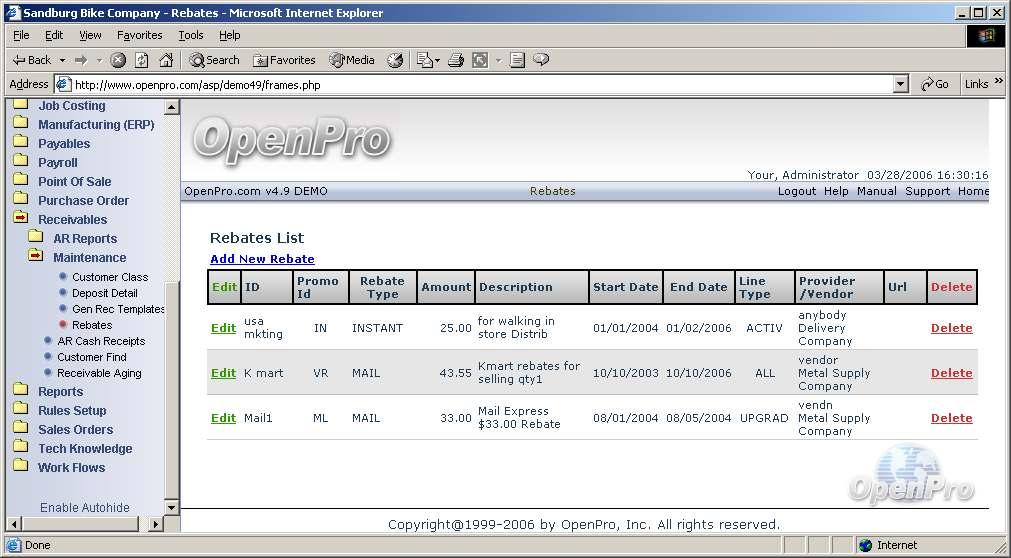1011x558 pixels.
Task: Open the address bar dropdown arrow
Action: pos(901,85)
